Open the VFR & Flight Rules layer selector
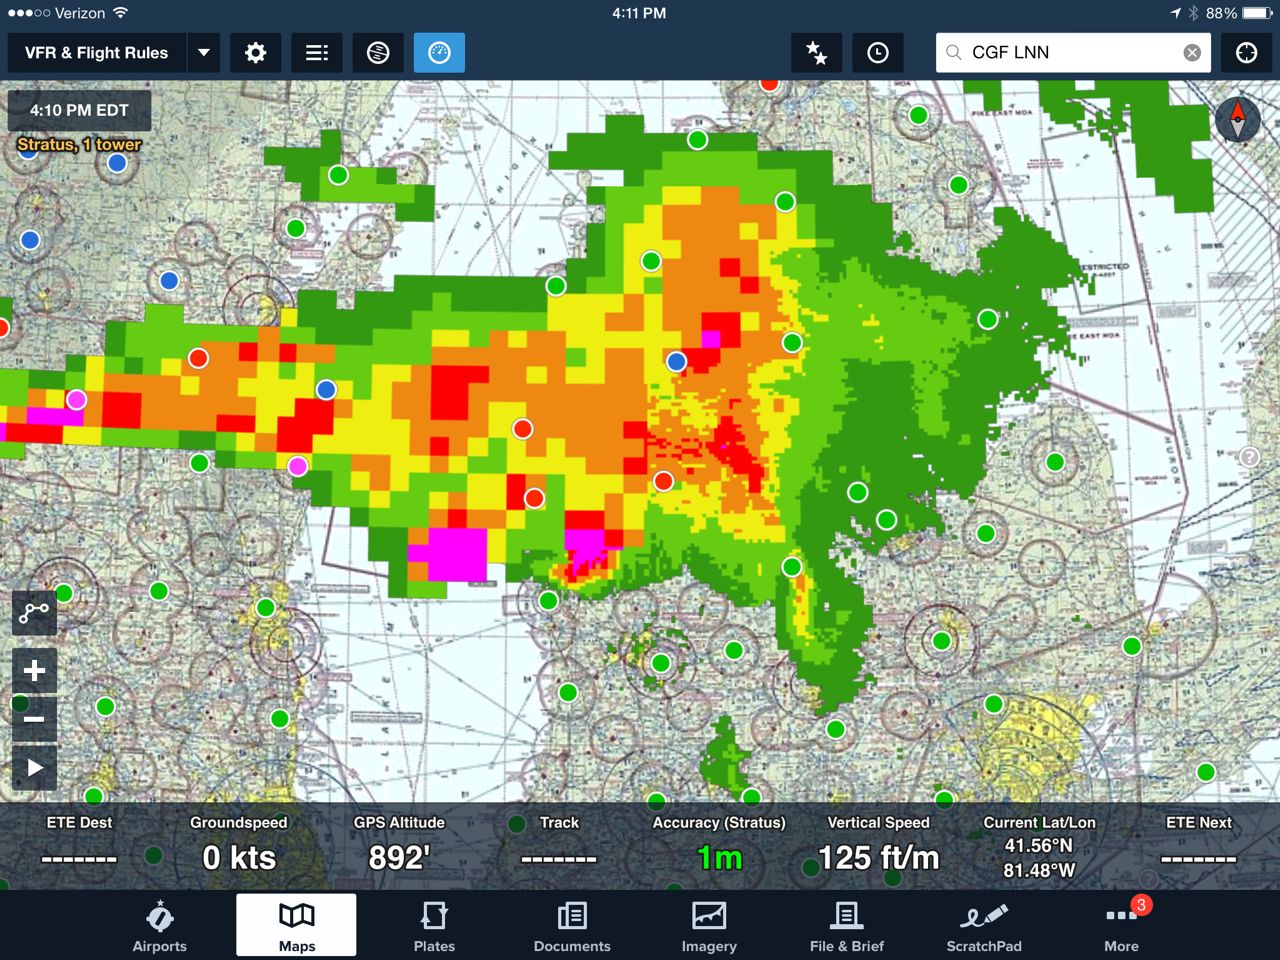The image size is (1280, 960). [x=97, y=53]
